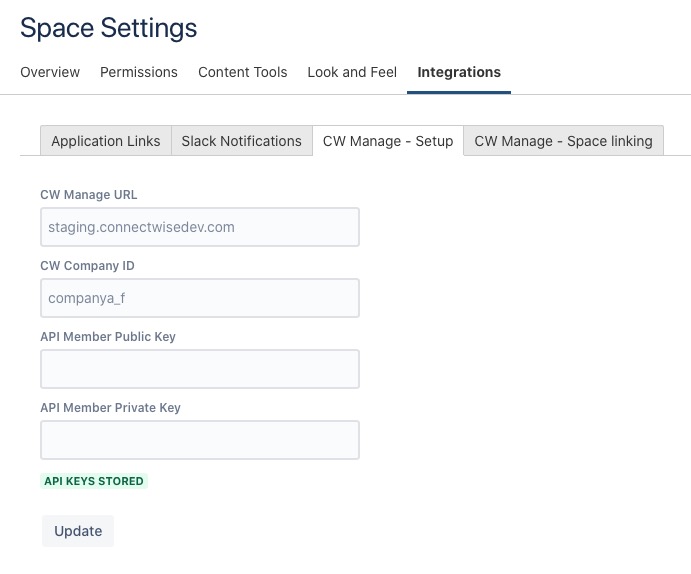Click the Integrations tab

click(x=459, y=72)
